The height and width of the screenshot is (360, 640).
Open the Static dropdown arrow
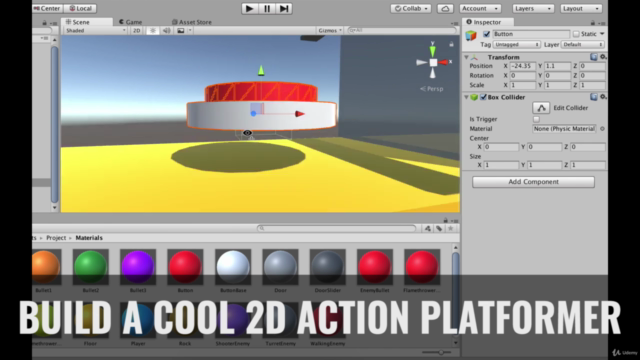tap(602, 34)
